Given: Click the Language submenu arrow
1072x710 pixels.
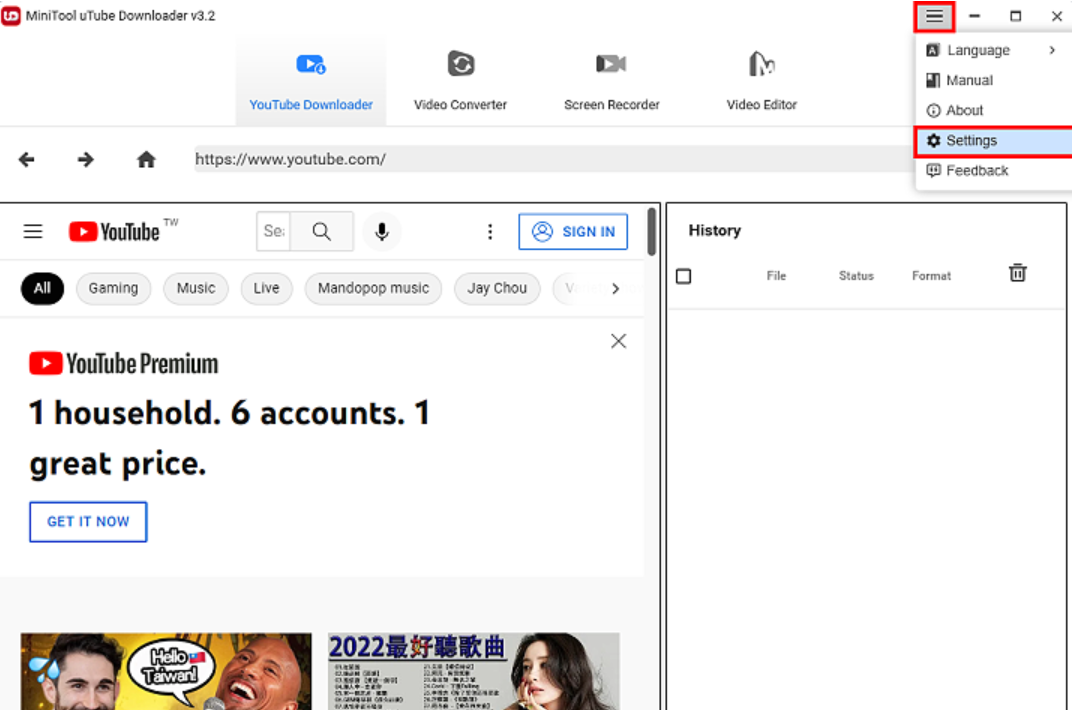Looking at the screenshot, I should click(1052, 50).
